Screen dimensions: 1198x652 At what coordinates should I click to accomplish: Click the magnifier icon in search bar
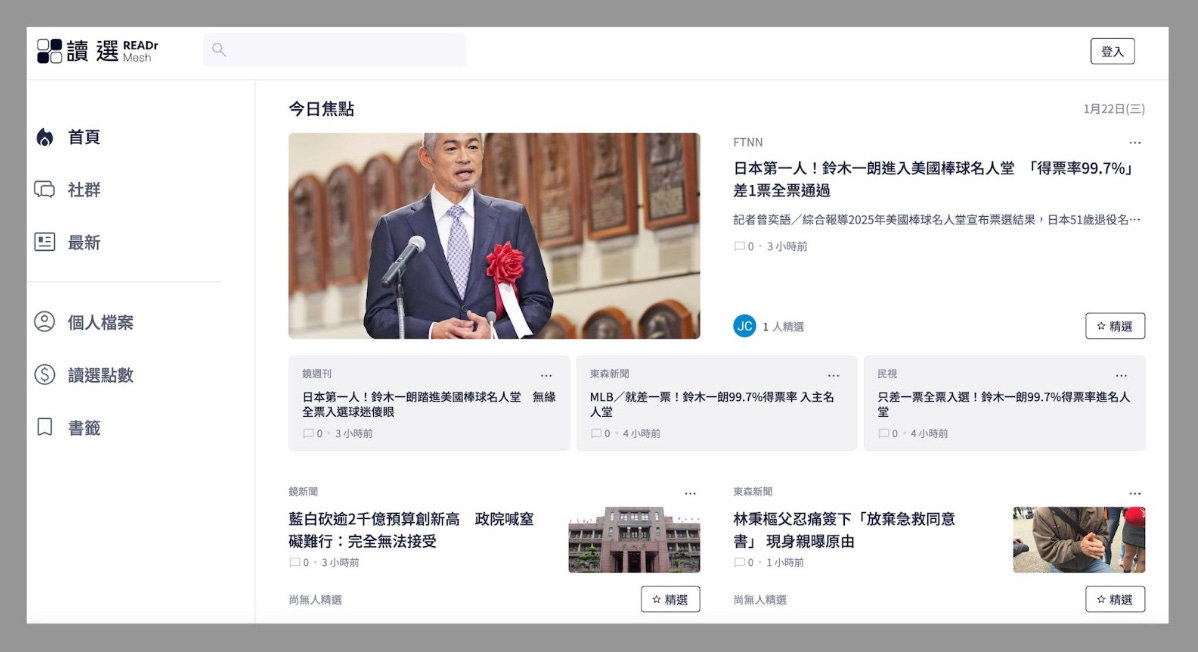click(x=219, y=50)
